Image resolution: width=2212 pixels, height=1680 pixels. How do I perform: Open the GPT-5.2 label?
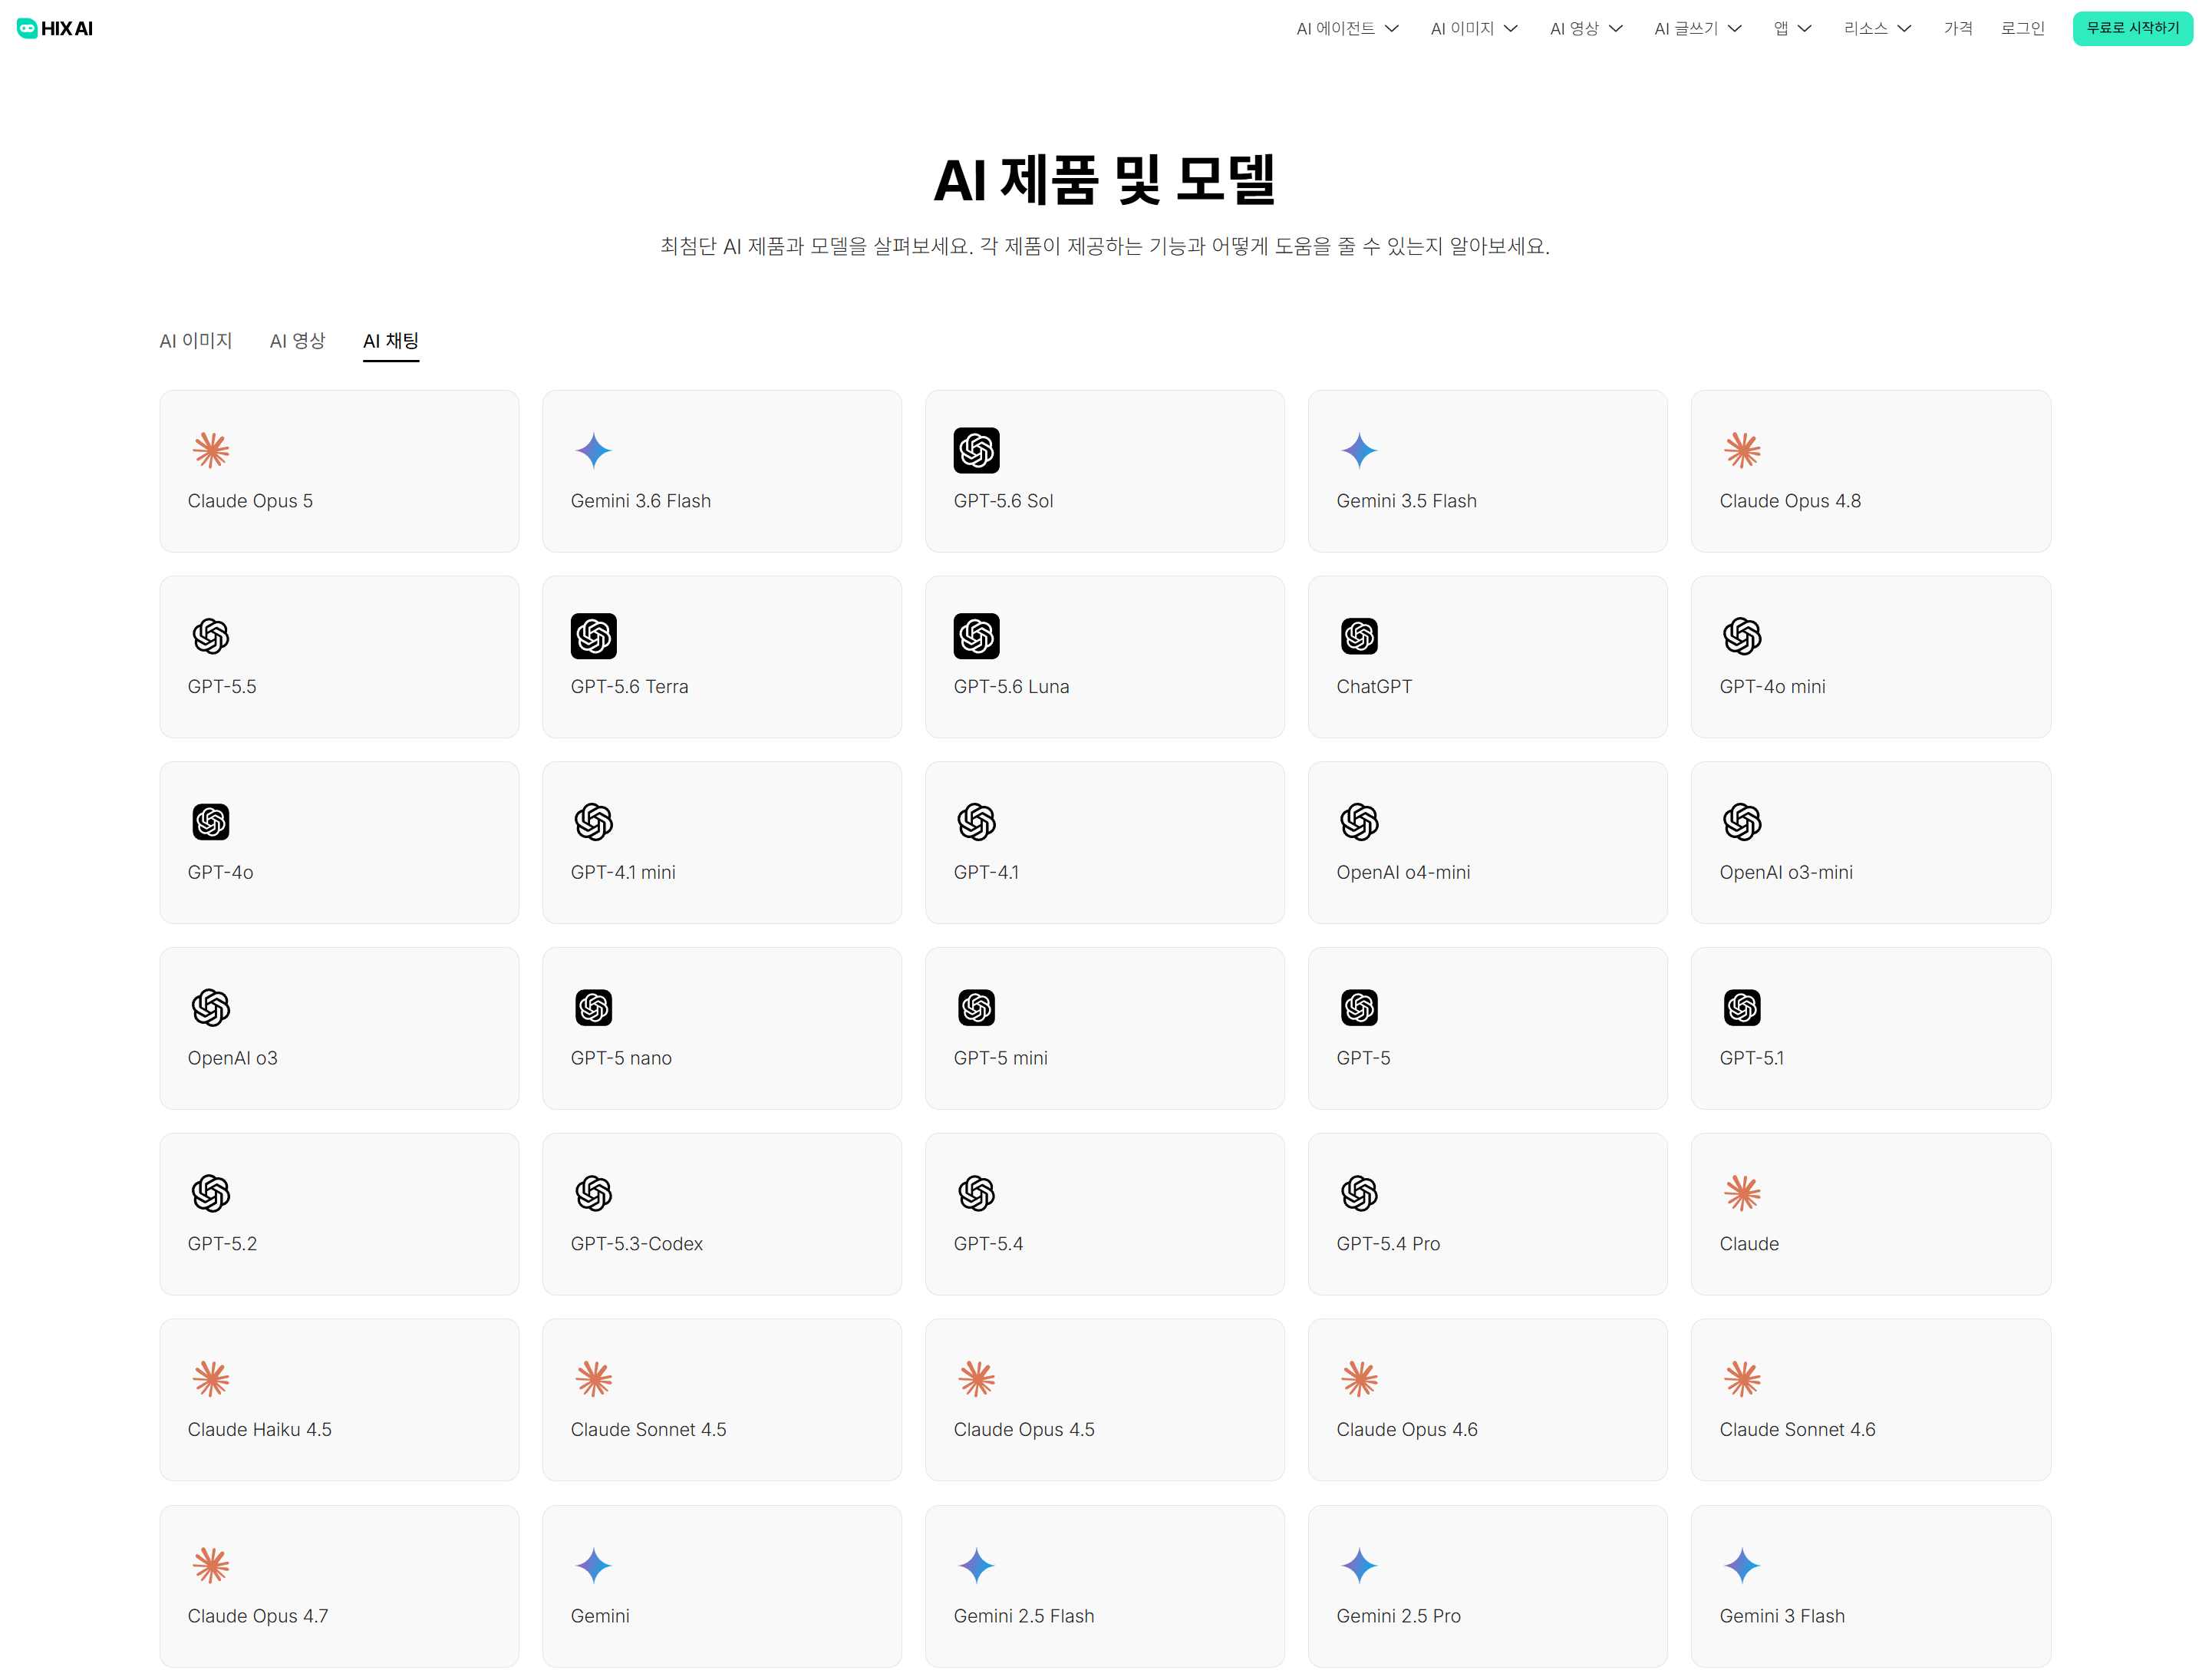222,1244
